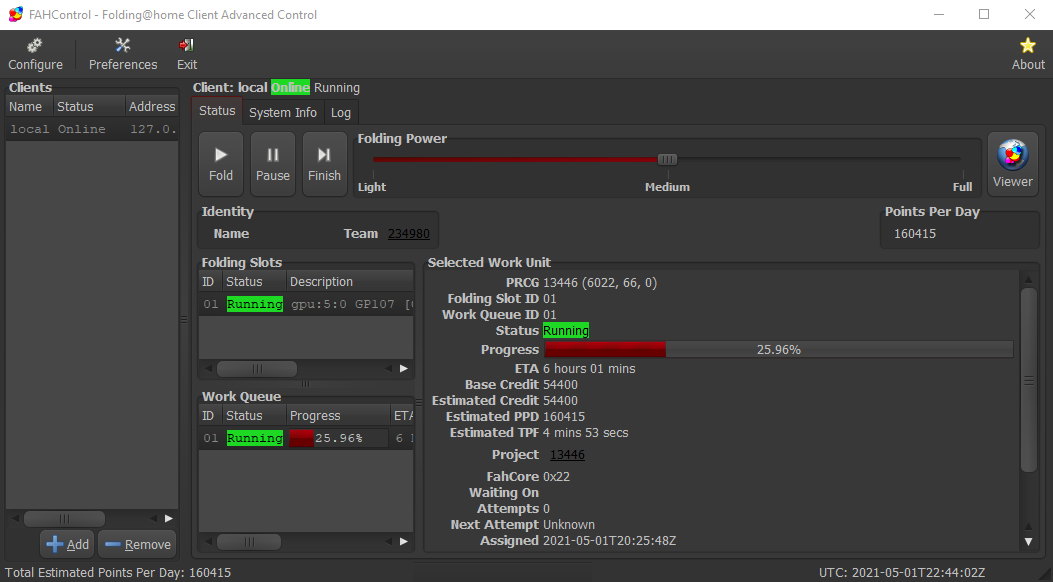Open the Log tab
Image resolution: width=1053 pixels, height=582 pixels.
point(341,113)
